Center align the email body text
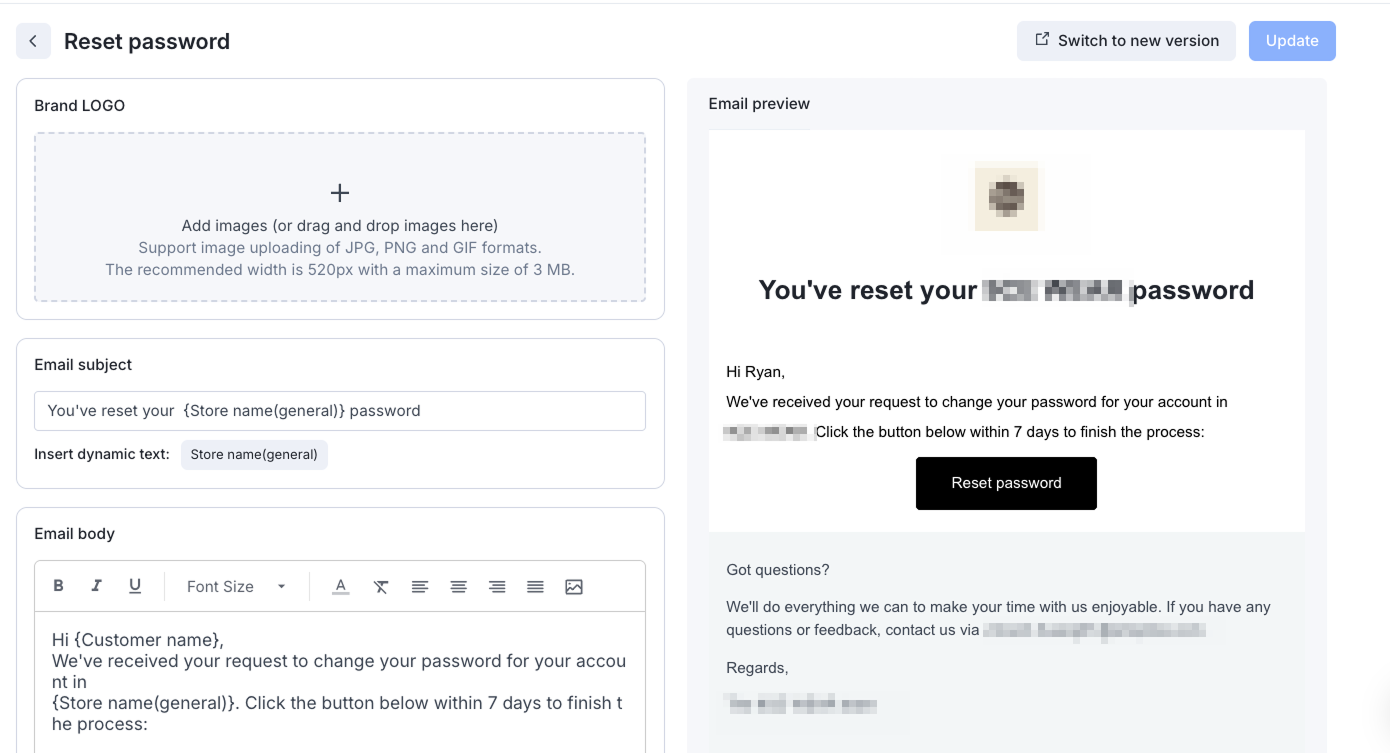Screen dimensions: 1390x753 click(x=458, y=587)
